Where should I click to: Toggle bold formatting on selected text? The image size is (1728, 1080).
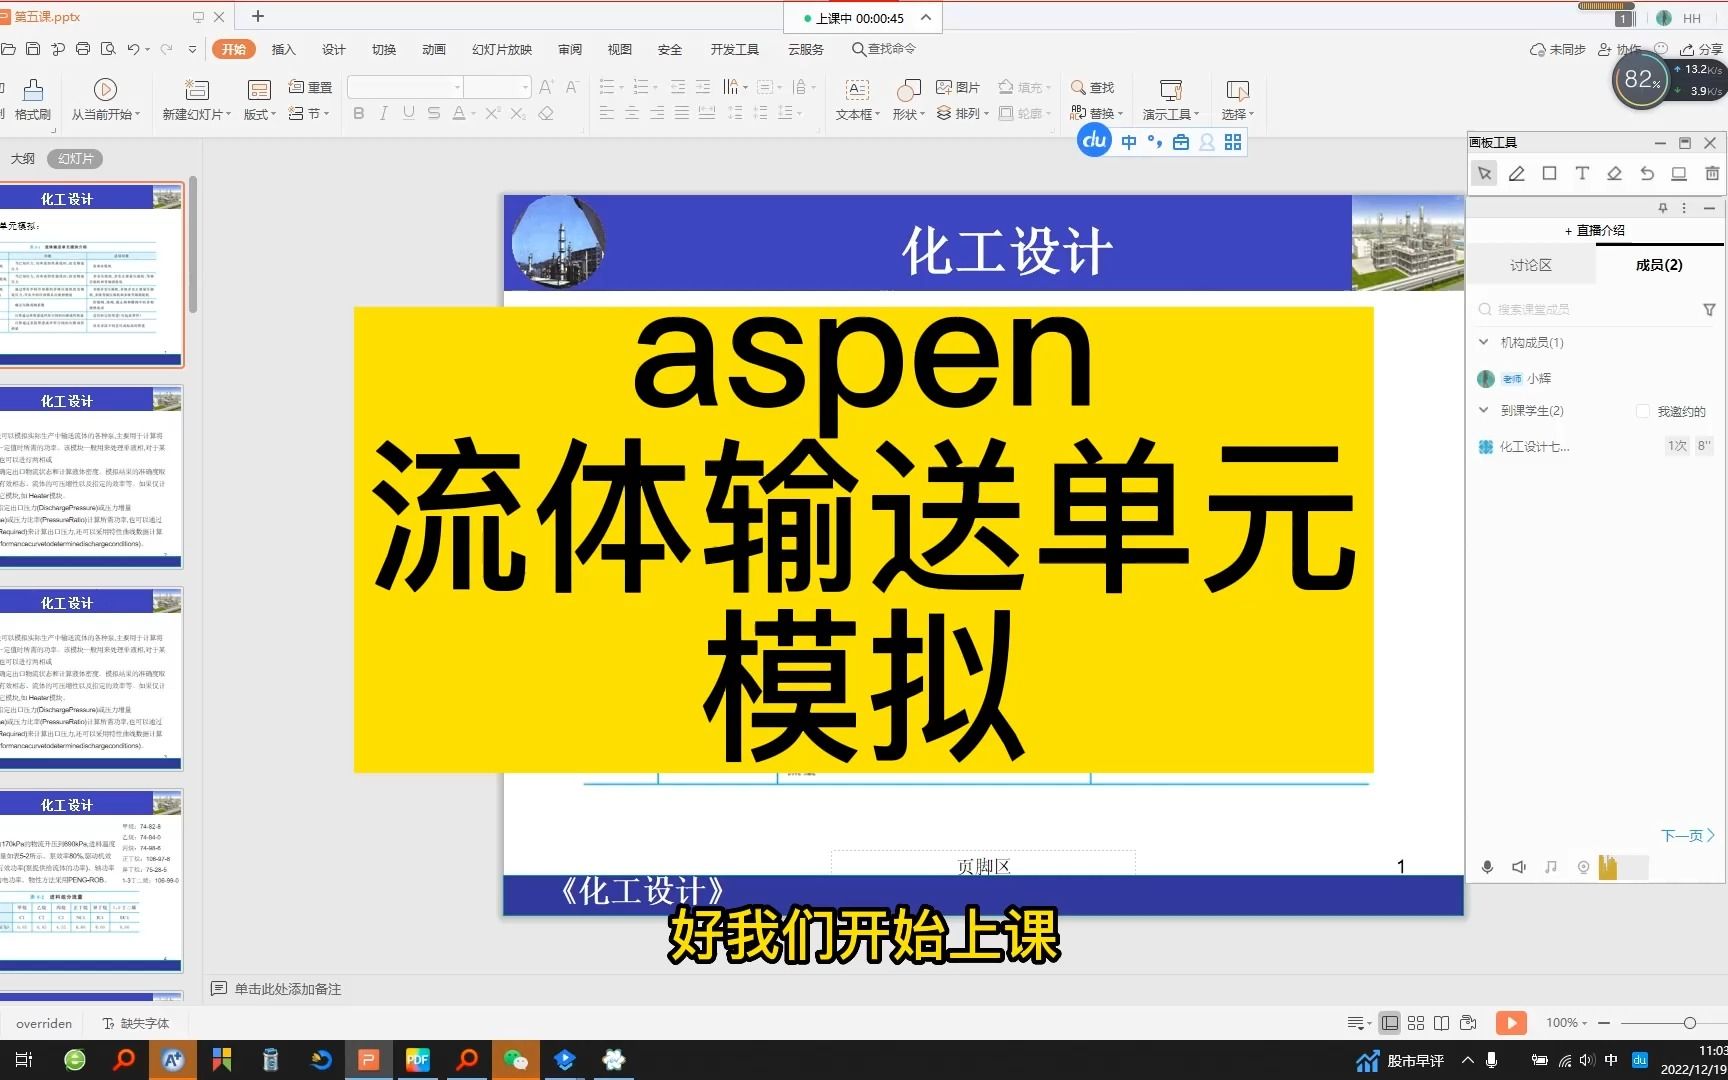358,113
